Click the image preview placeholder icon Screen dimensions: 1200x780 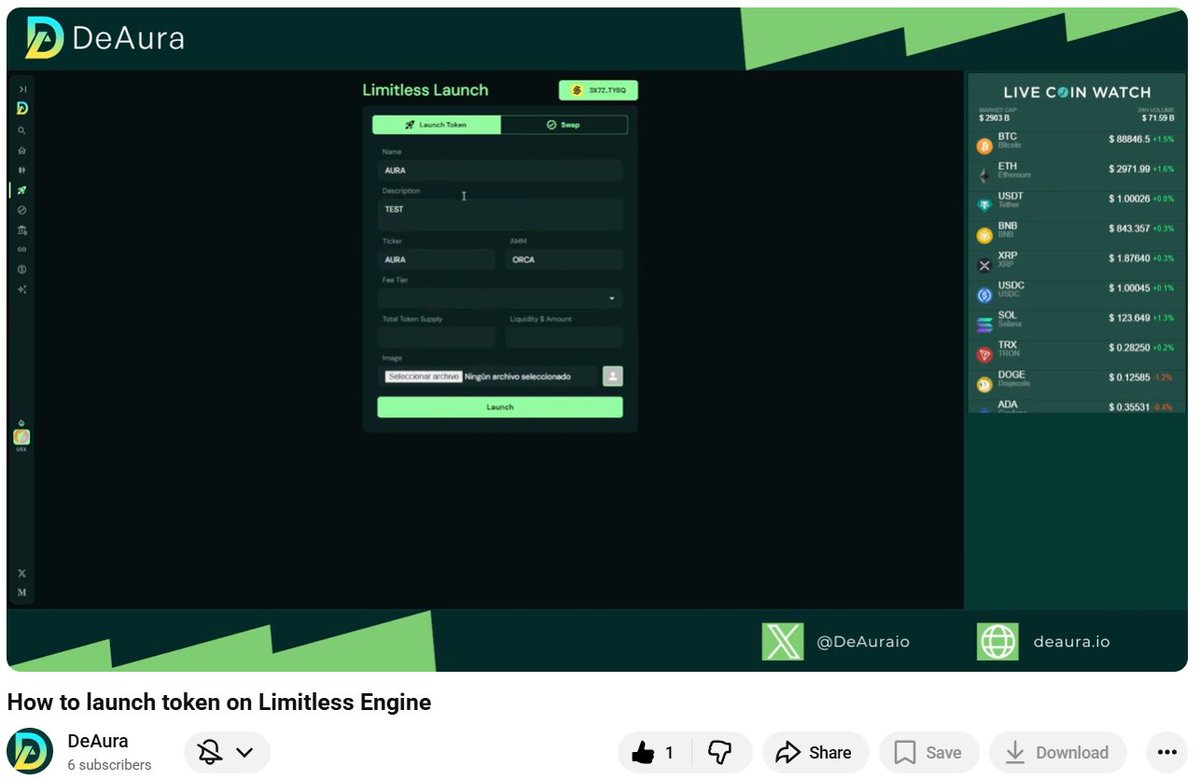click(x=613, y=376)
